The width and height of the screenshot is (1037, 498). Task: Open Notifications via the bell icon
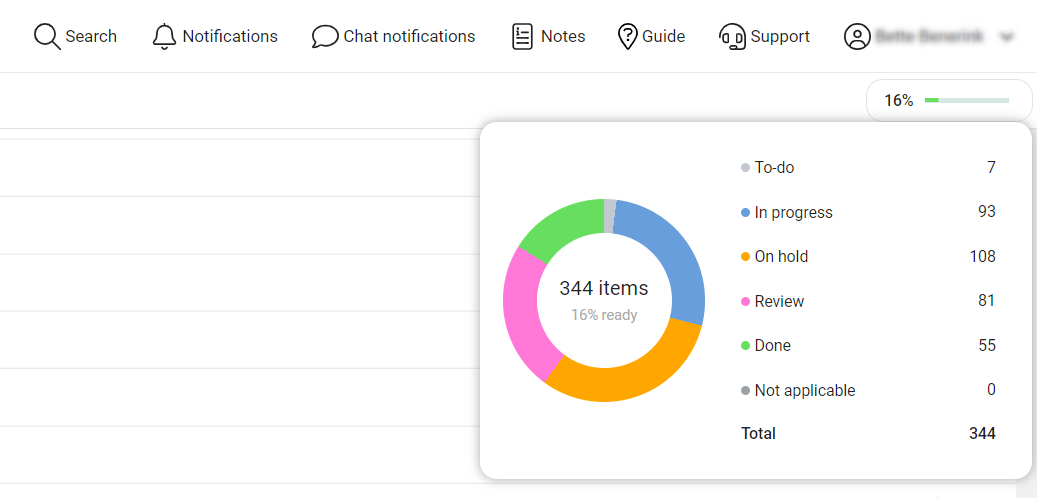point(164,37)
